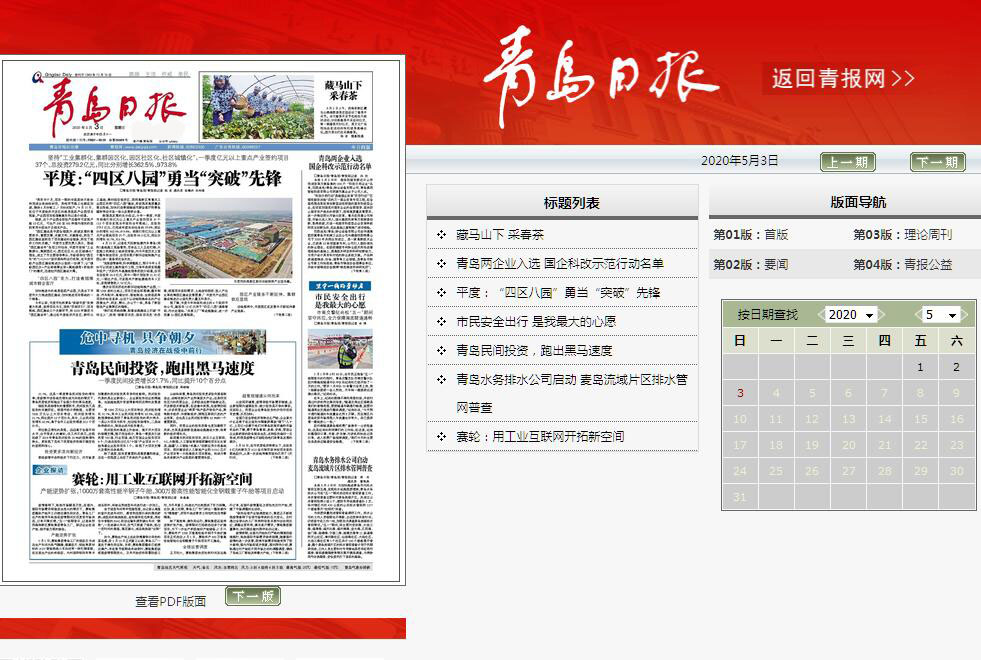981x660 pixels.
Task: Click the bullet icon beside 青岛民间投资 headline
Action: pyautogui.click(x=441, y=351)
